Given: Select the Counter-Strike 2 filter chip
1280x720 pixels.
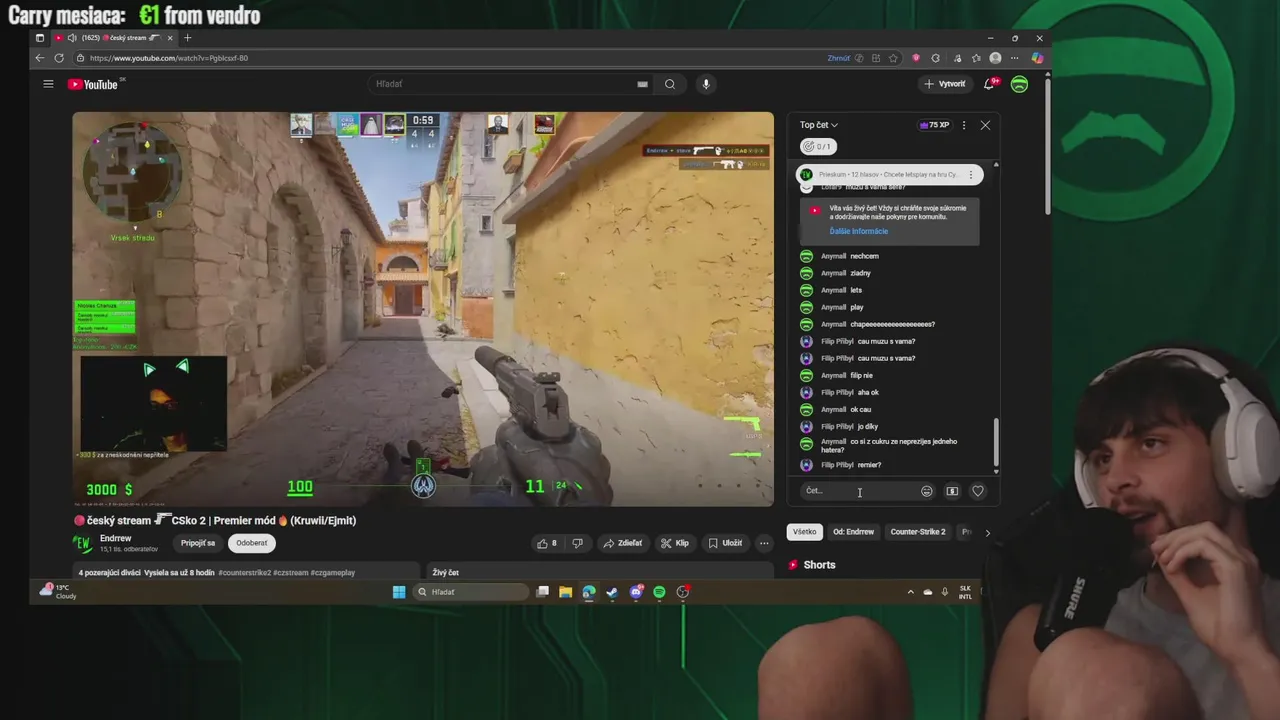Looking at the screenshot, I should click(918, 532).
